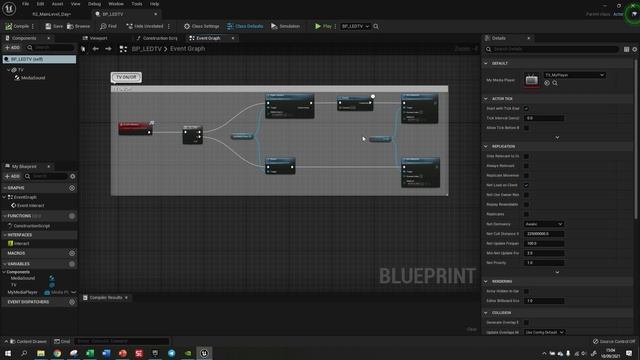Open File Explorer from taskbar
Image resolution: width=640 pixels, height=360 pixels.
41,353
